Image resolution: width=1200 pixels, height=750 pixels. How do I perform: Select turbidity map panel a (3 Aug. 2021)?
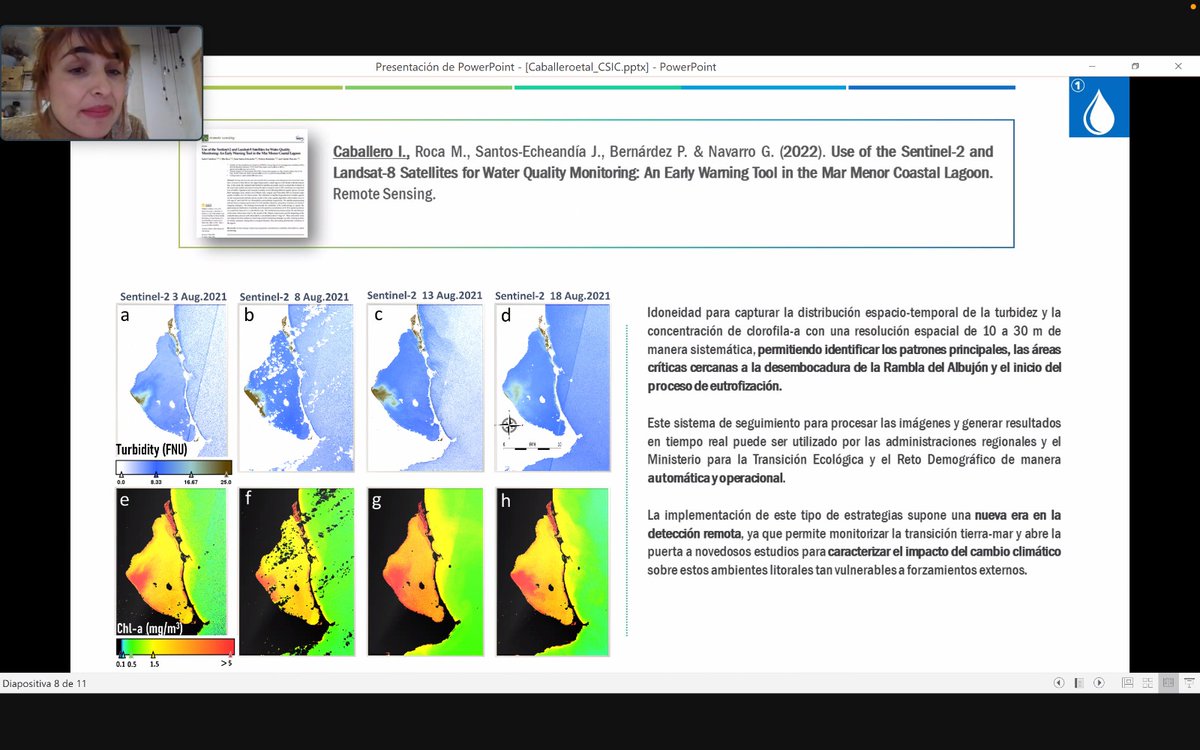pos(174,381)
